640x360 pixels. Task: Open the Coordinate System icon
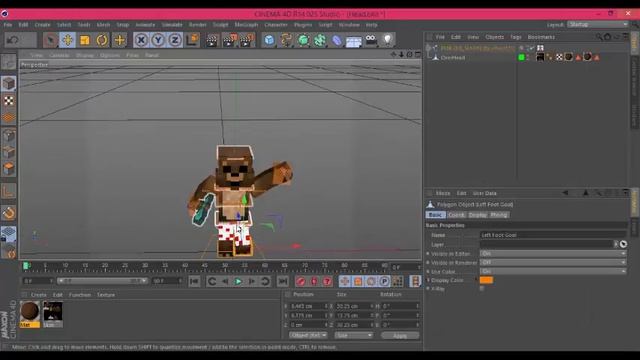click(x=192, y=40)
